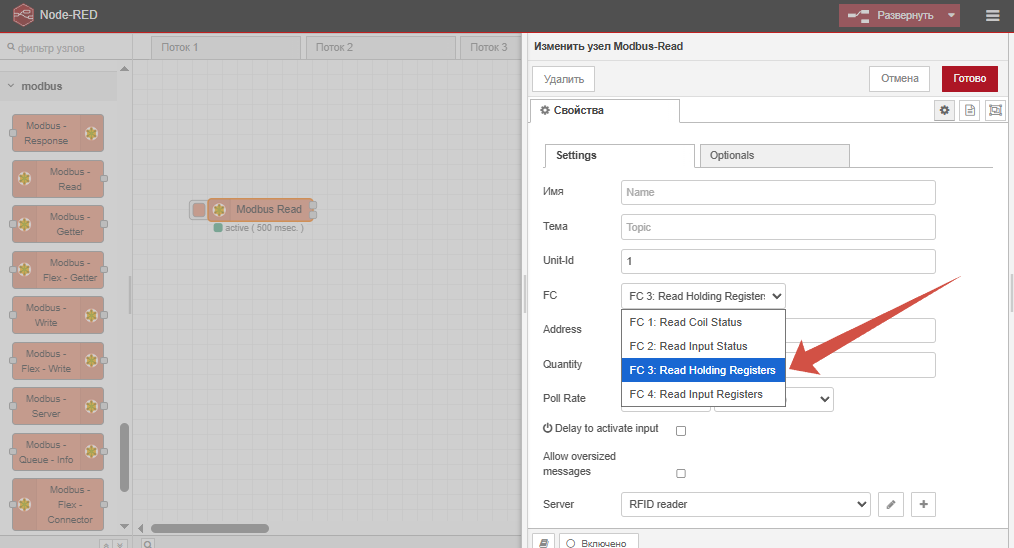The height and width of the screenshot is (548, 1014).
Task: Collapse the modbus palette category
Action: [40, 86]
